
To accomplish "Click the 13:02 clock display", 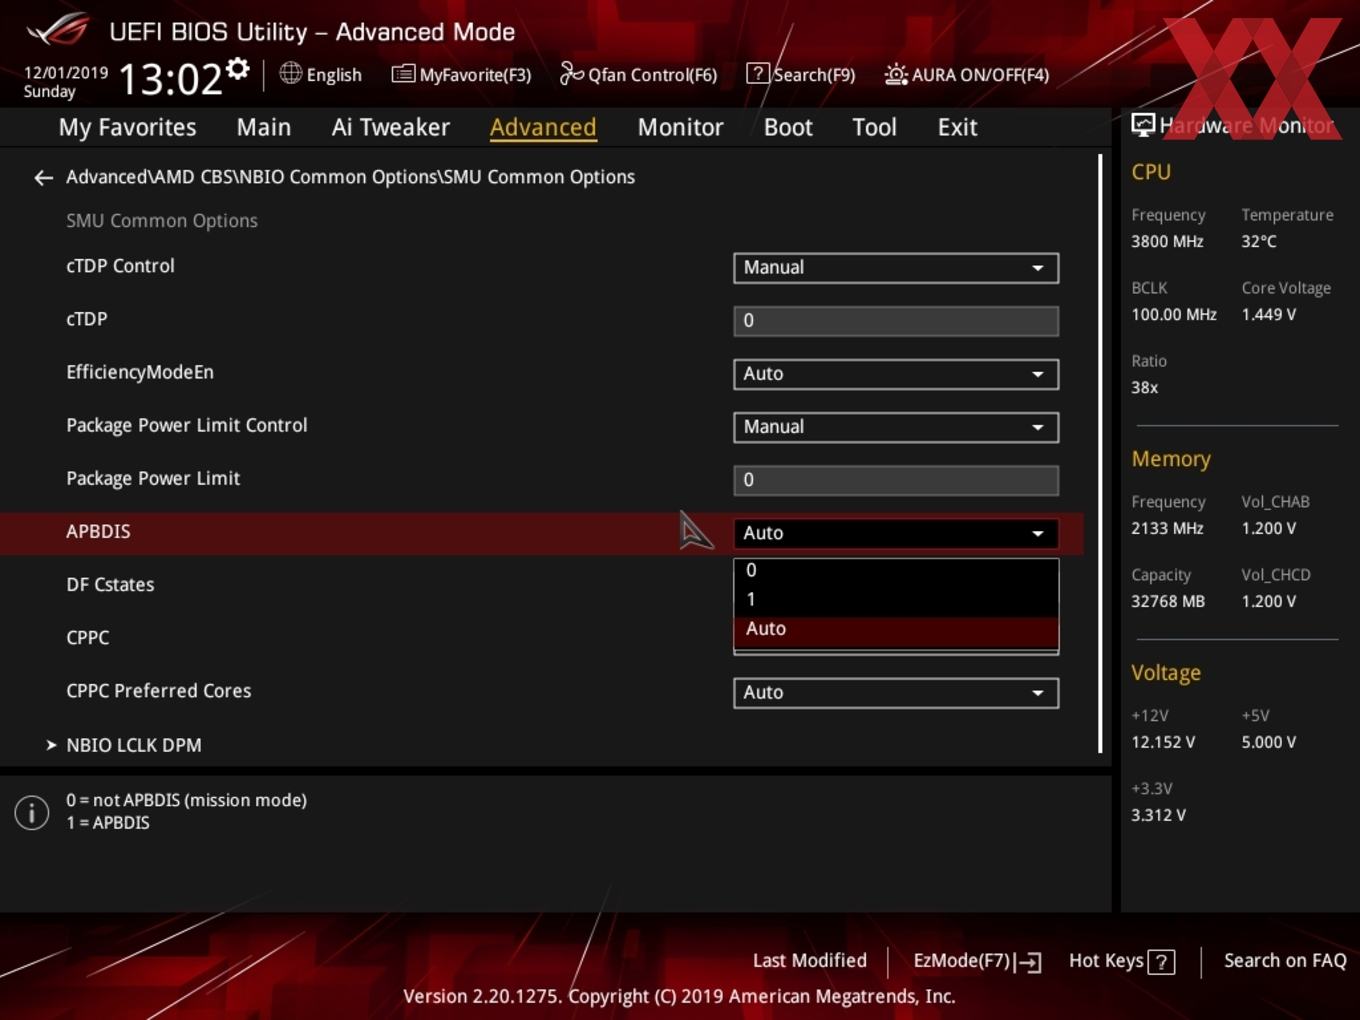I will (171, 78).
